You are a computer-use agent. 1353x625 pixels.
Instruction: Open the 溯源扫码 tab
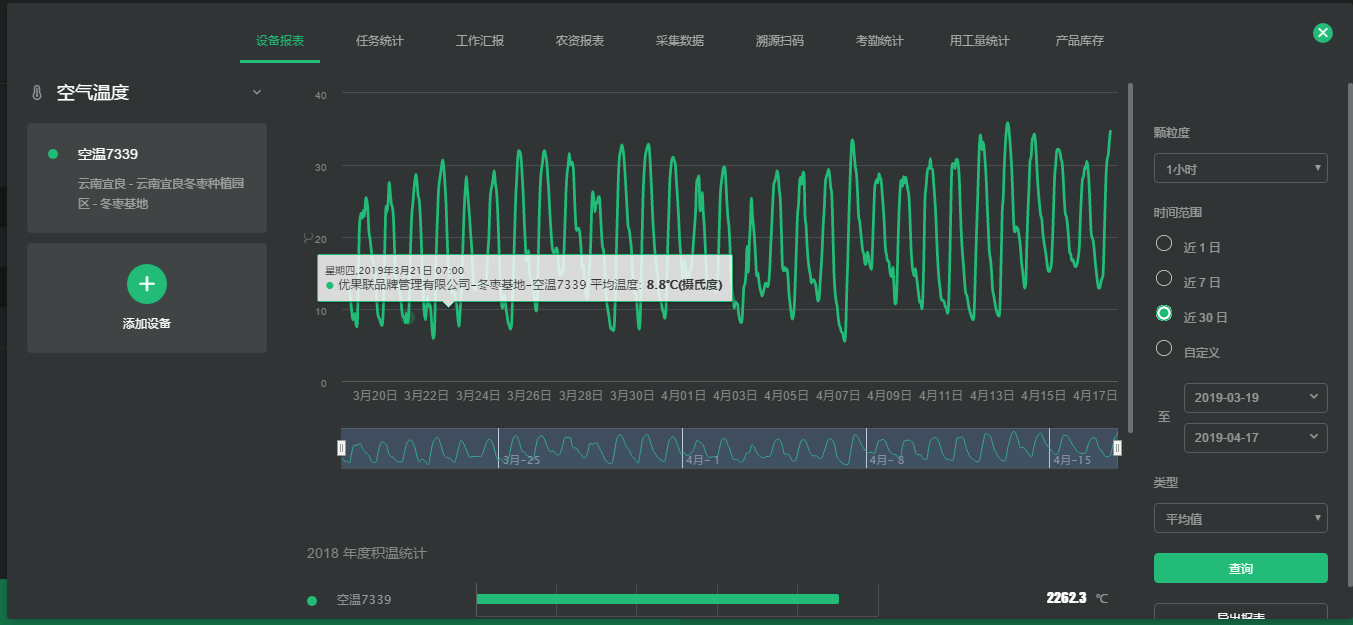click(780, 41)
